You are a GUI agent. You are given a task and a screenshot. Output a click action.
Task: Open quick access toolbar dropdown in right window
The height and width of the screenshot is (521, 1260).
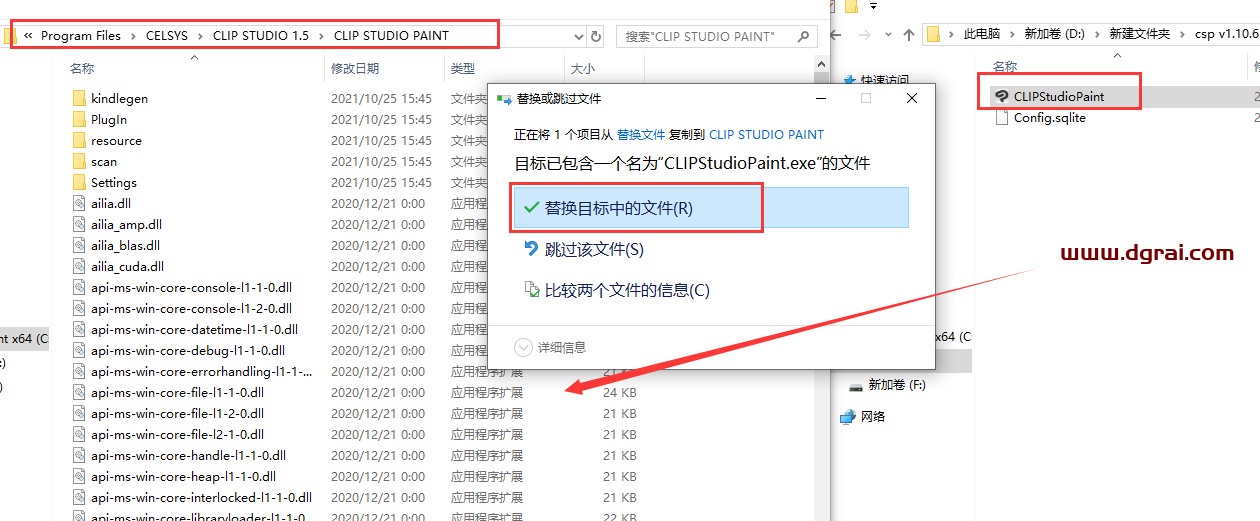[x=873, y=5]
